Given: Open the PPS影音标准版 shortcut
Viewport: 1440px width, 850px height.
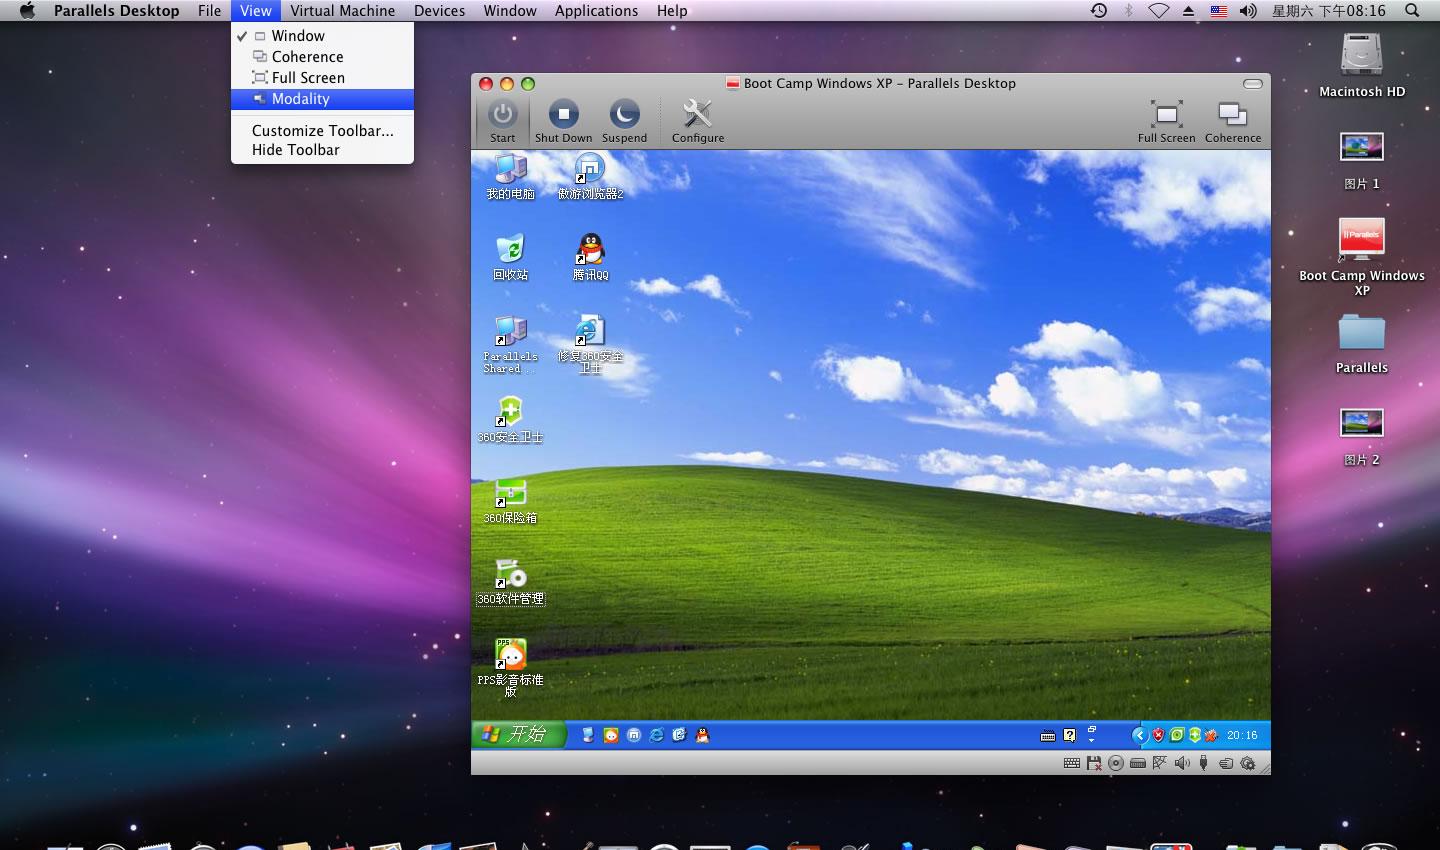Looking at the screenshot, I should pos(510,668).
